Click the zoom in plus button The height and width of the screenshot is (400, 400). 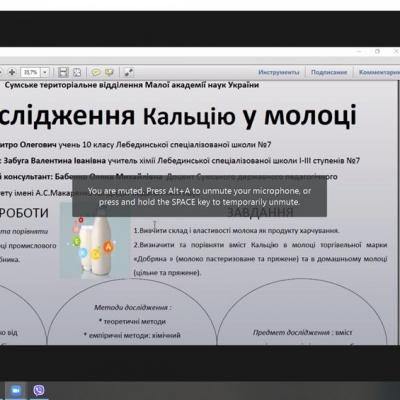tap(12, 72)
